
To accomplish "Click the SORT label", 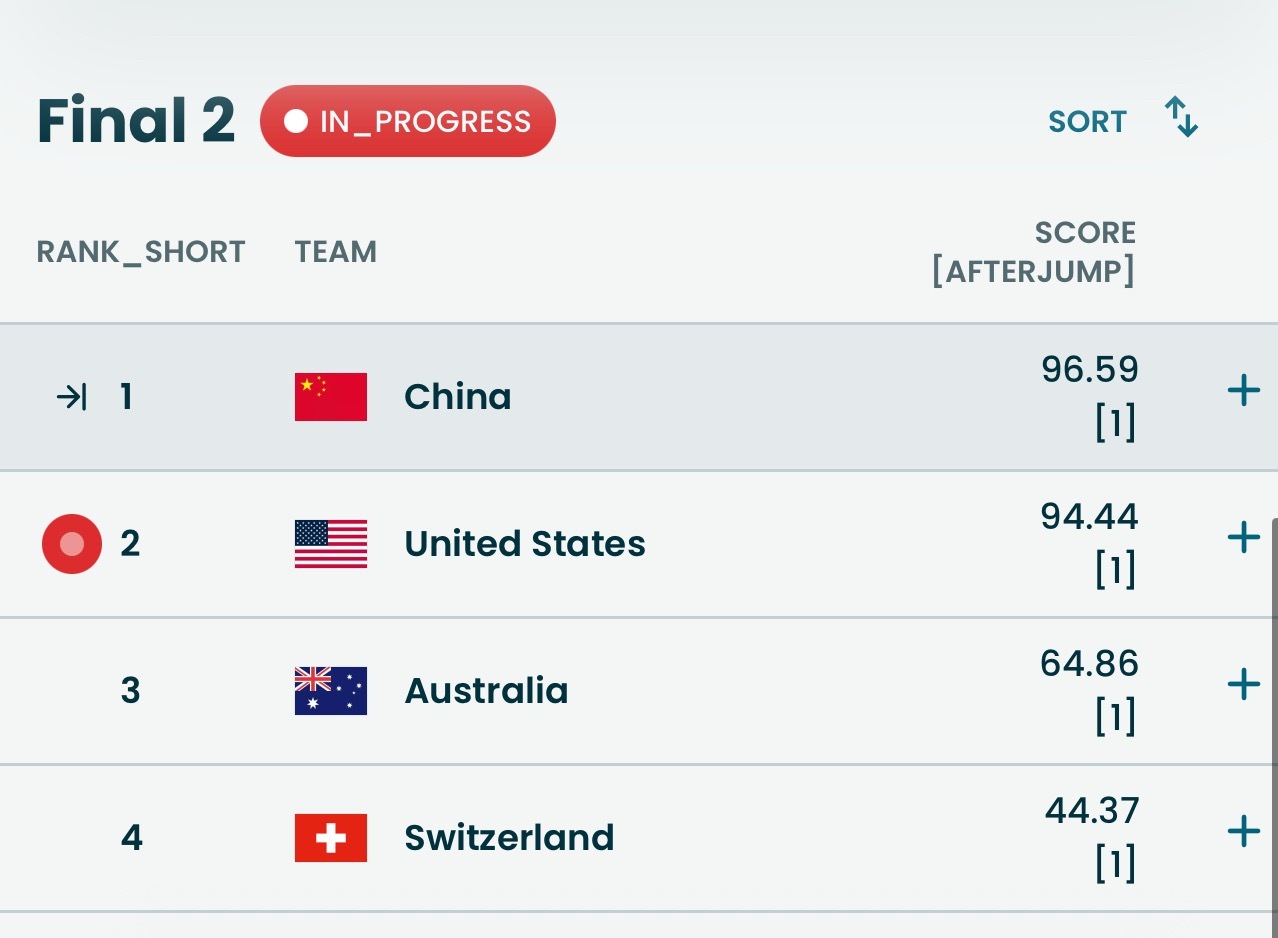I will 1087,122.
